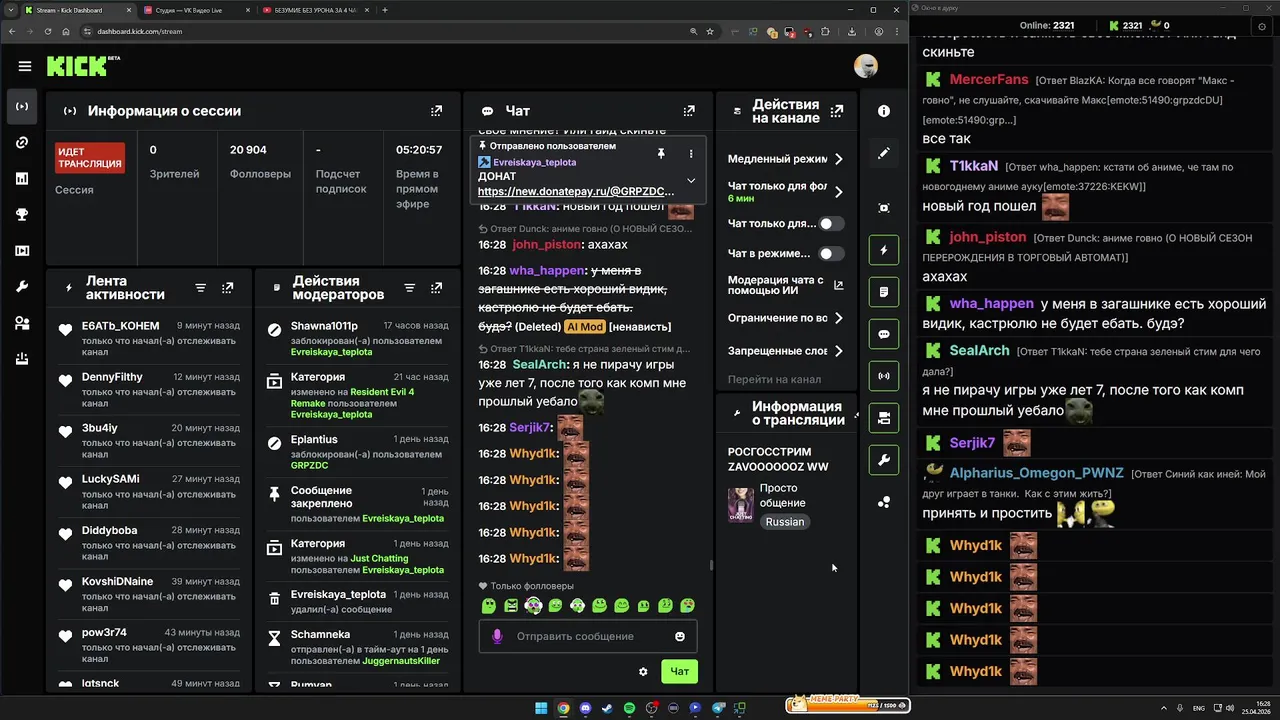Open the trophy achievements sidebar icon
This screenshot has height=720, width=1280.
[x=22, y=215]
